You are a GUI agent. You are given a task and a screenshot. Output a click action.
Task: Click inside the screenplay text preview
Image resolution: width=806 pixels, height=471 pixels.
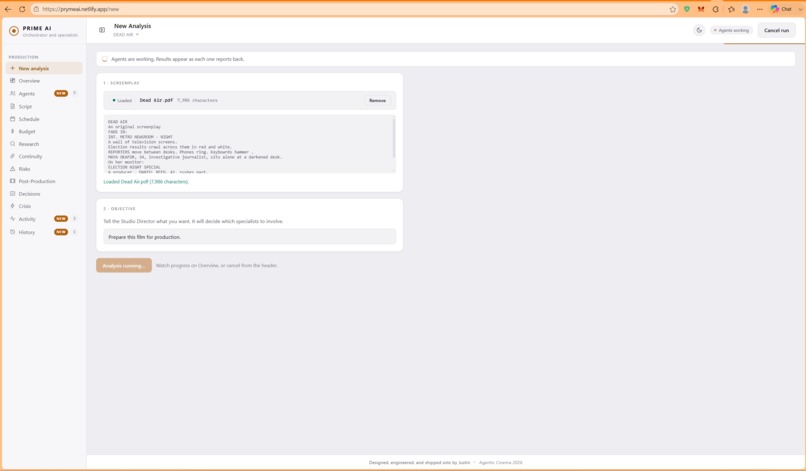(249, 144)
